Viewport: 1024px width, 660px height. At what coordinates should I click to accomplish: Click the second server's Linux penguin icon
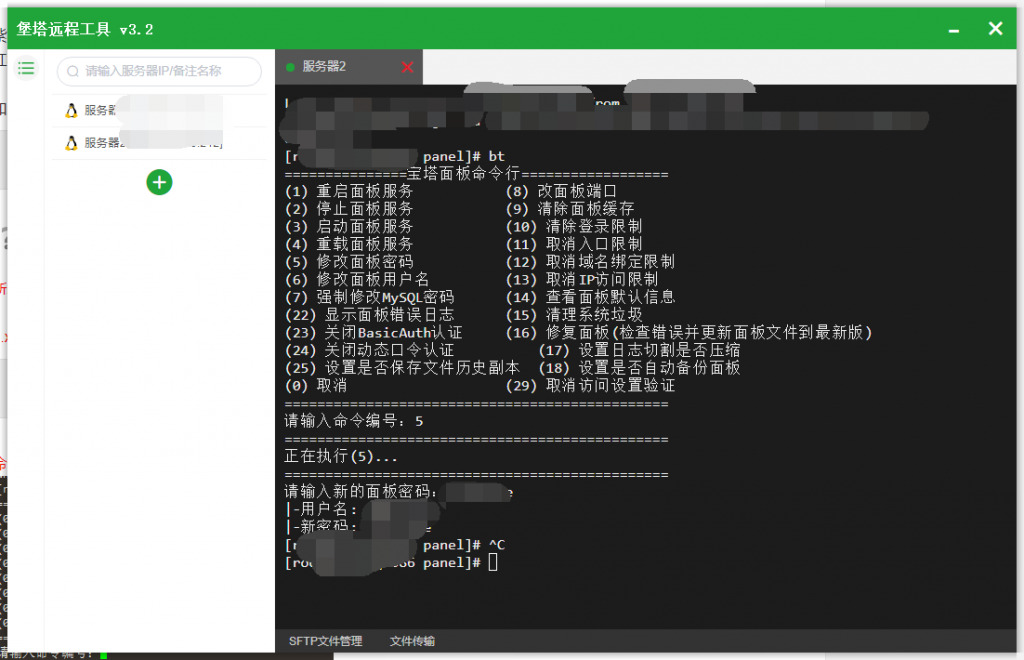[x=71, y=143]
